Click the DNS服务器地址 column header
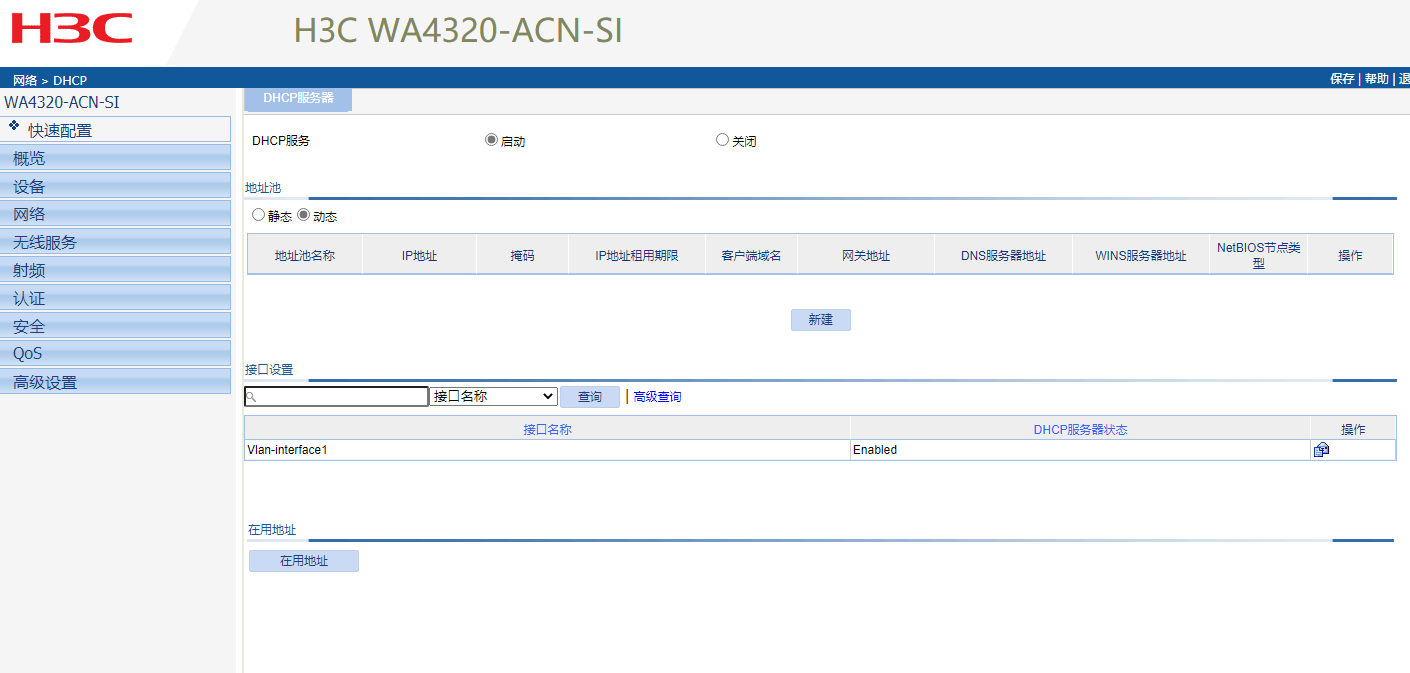 point(1003,255)
